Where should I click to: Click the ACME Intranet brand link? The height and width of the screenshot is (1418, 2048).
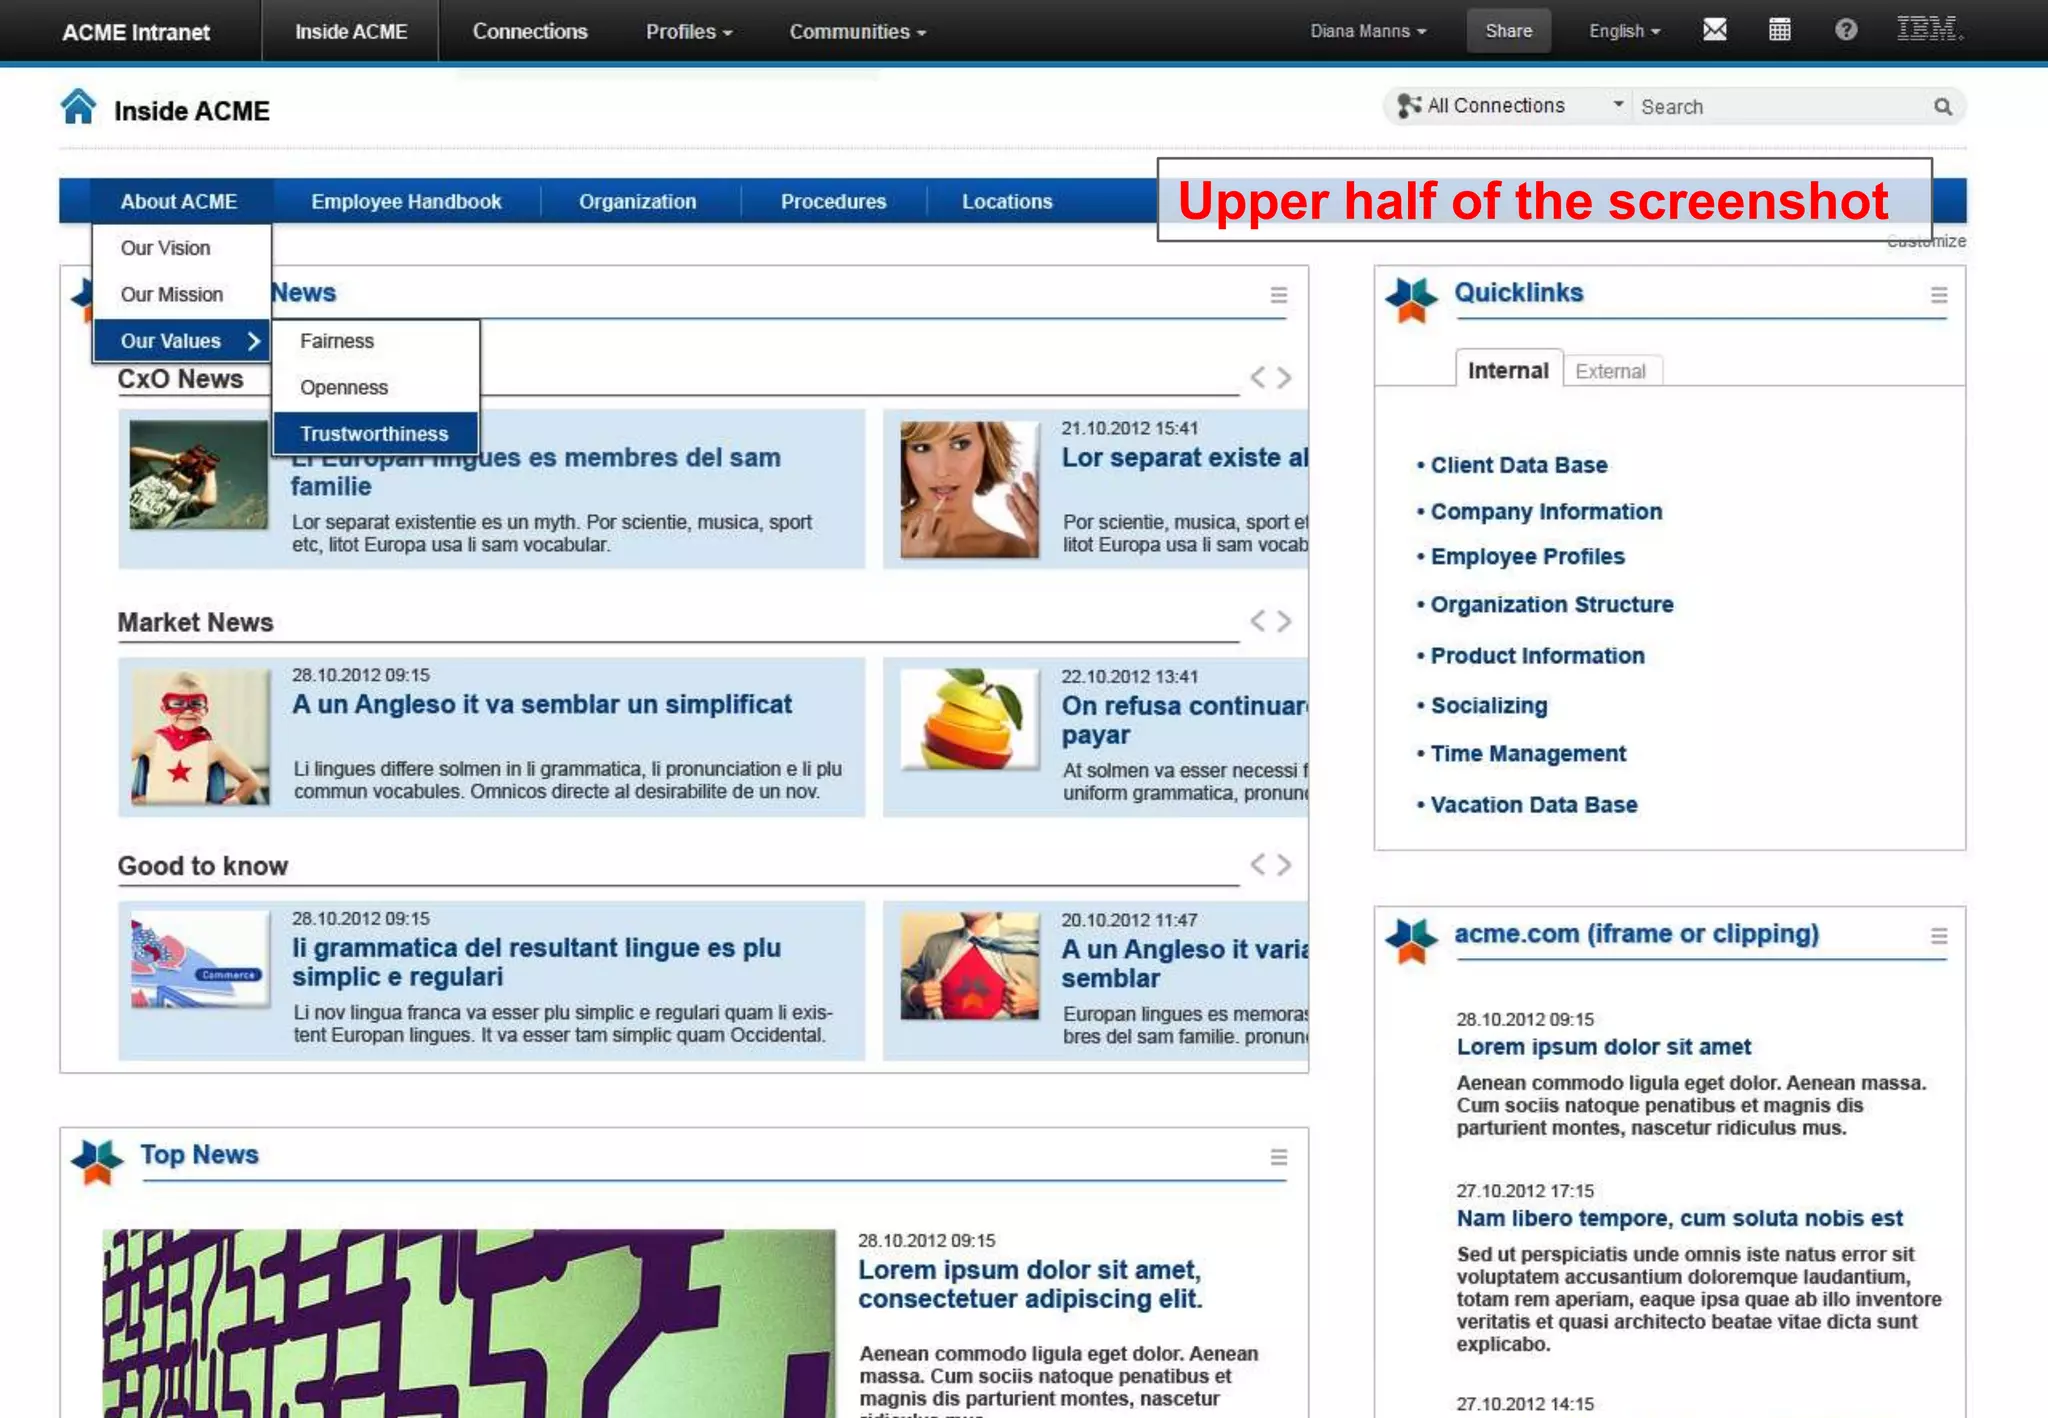[x=136, y=32]
